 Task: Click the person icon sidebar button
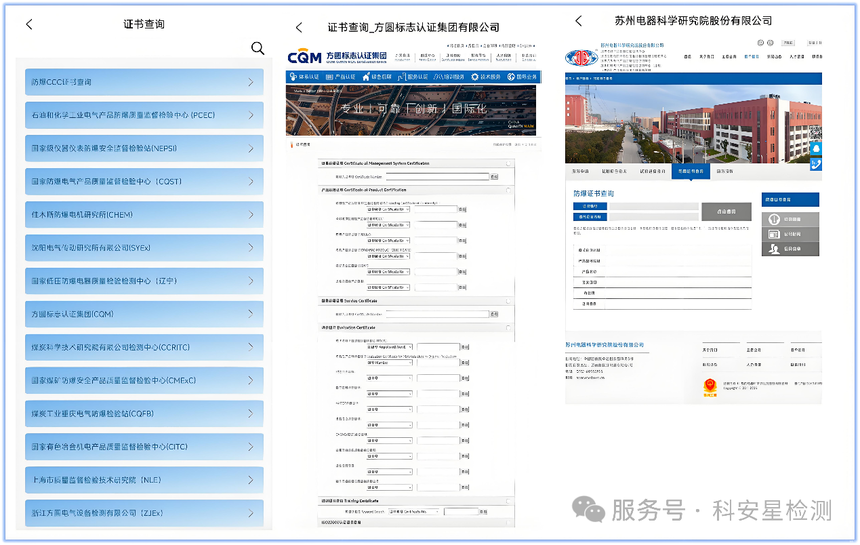[790, 249]
